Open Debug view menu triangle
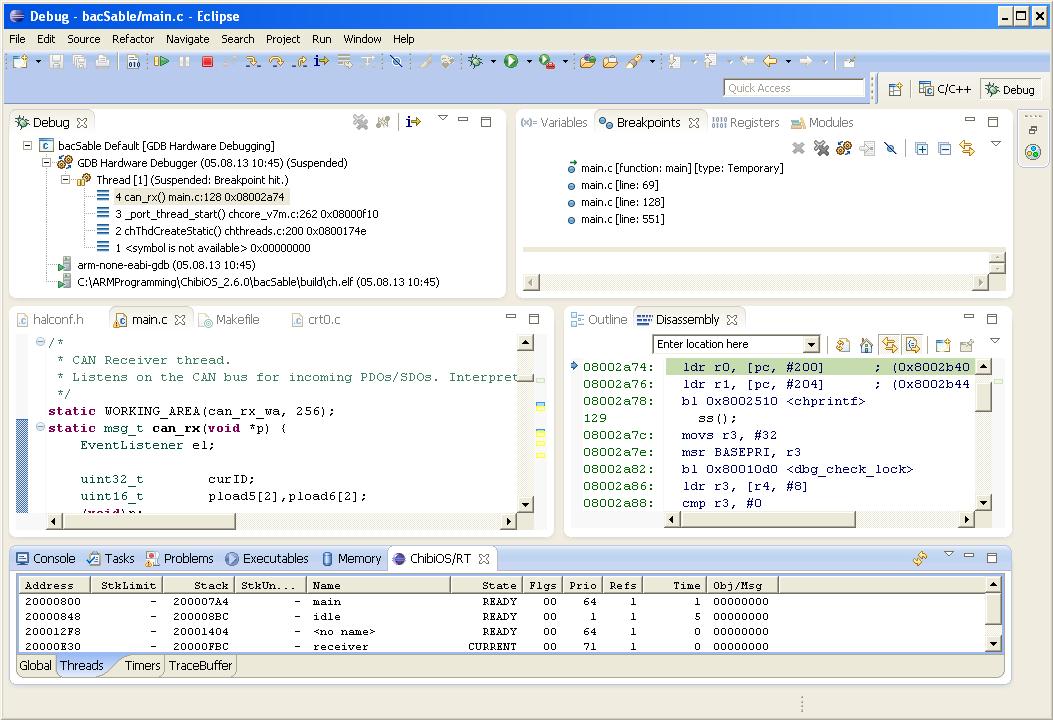 point(443,118)
